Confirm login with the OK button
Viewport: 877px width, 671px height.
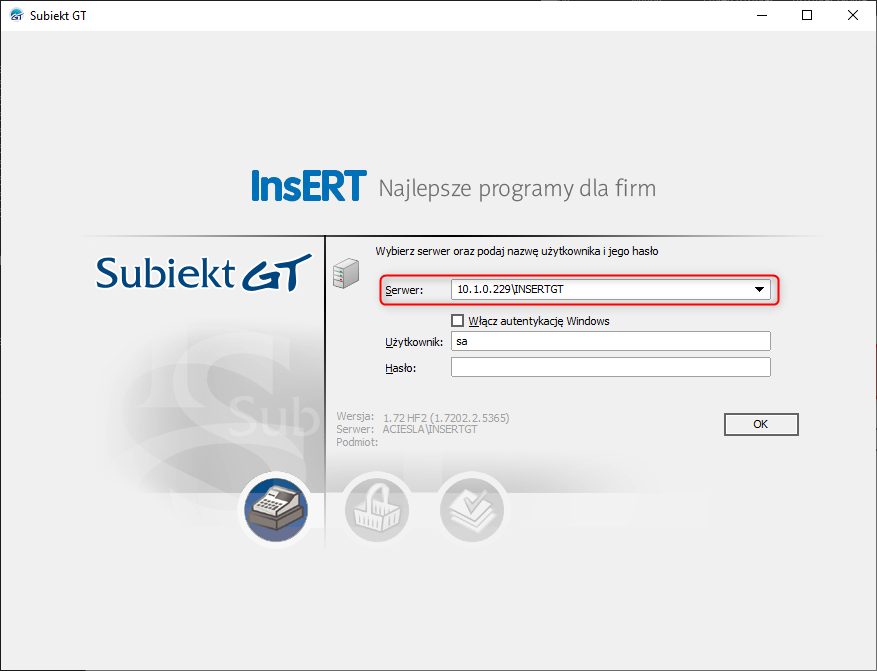click(761, 424)
